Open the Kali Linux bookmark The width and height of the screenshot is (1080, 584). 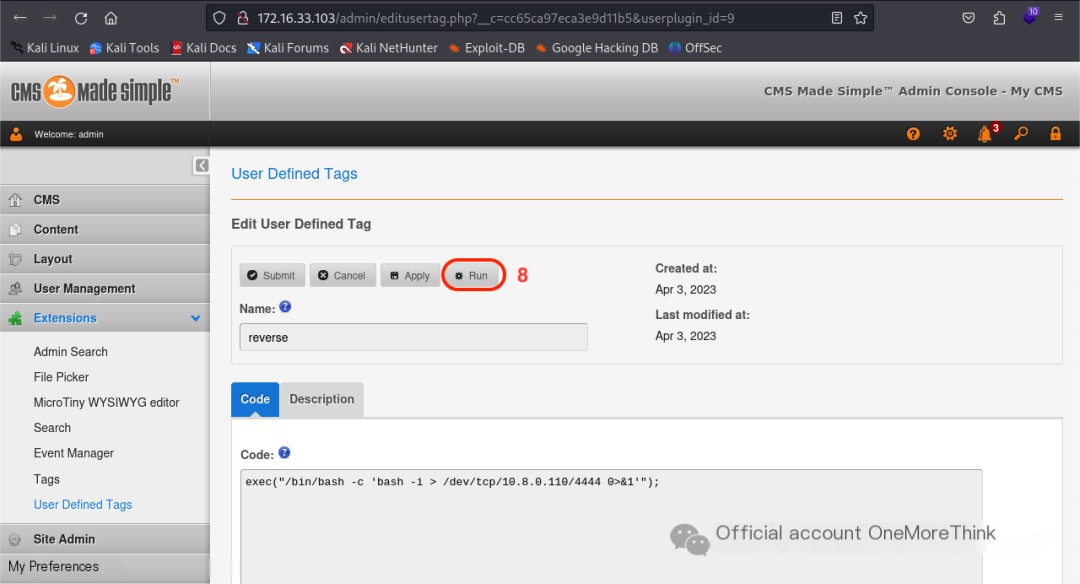tap(45, 48)
